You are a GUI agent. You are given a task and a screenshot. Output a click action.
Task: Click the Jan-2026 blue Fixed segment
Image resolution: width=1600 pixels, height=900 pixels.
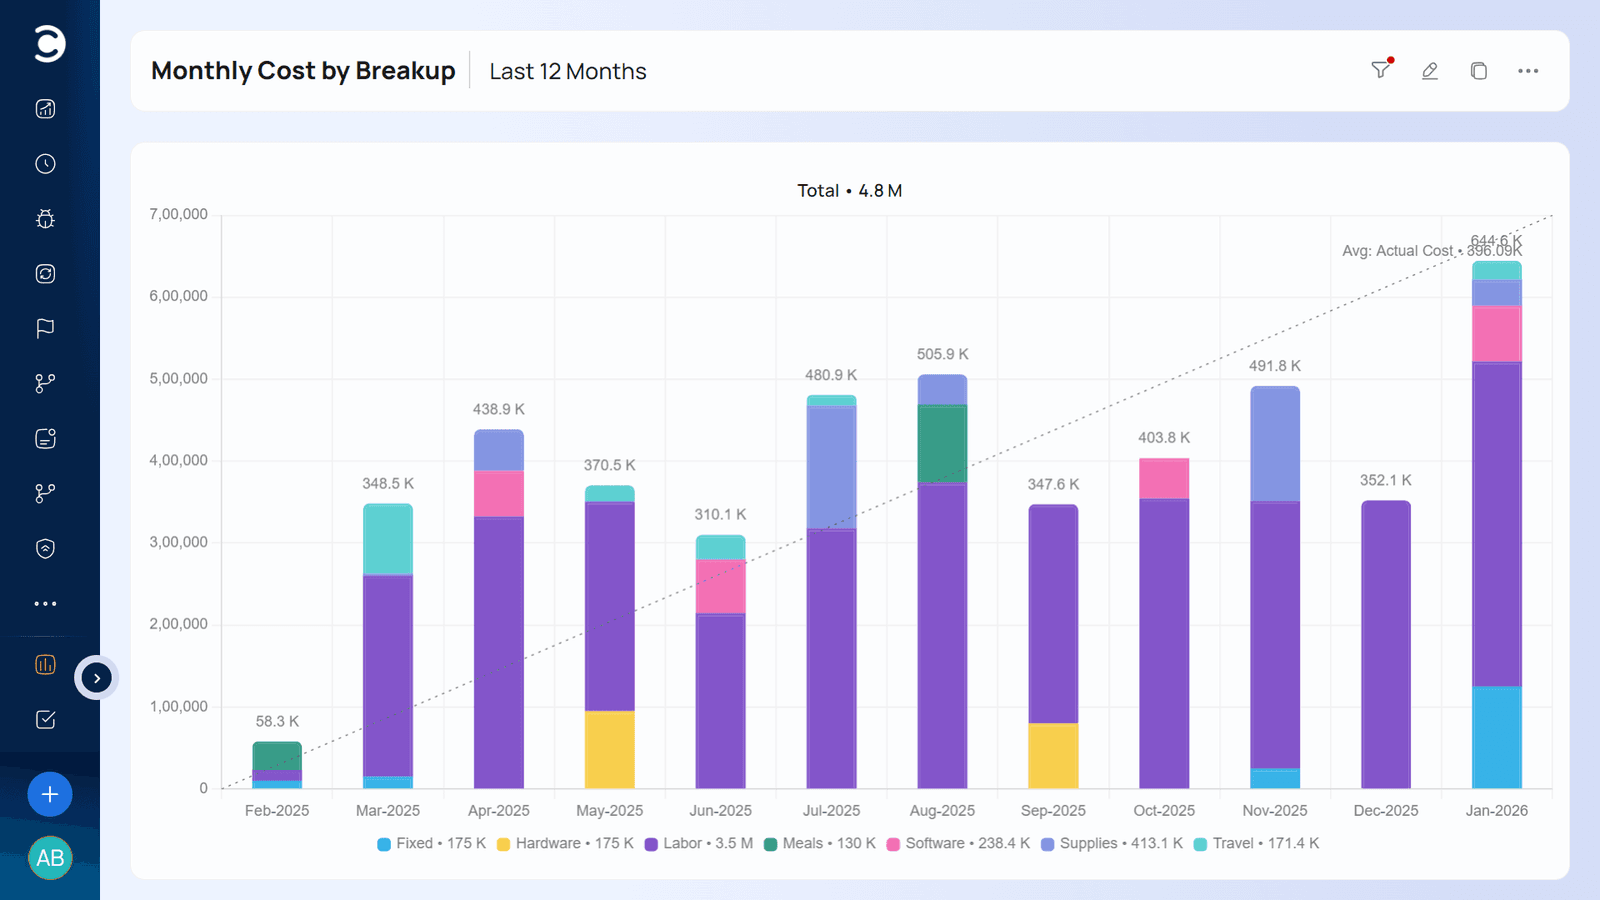(1497, 738)
